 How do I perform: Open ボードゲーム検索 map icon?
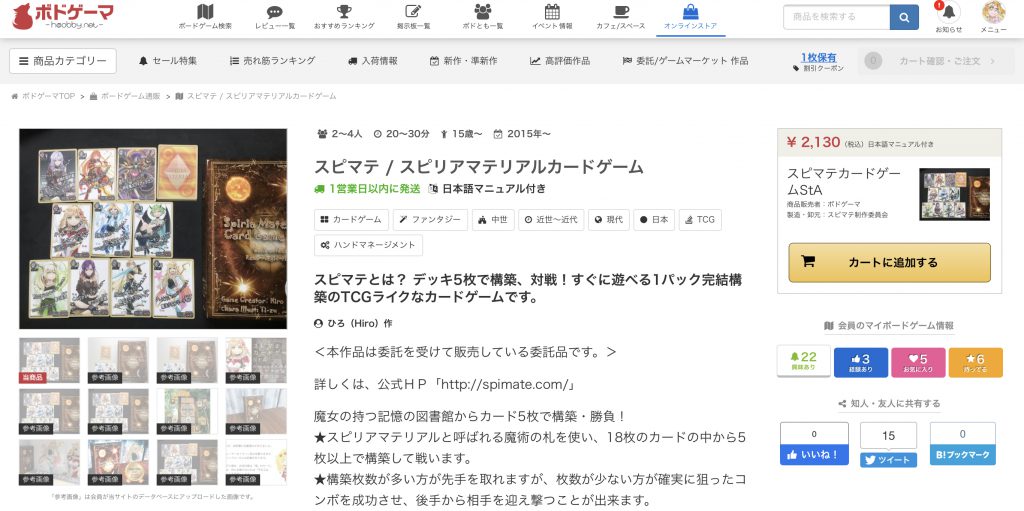[x=205, y=12]
